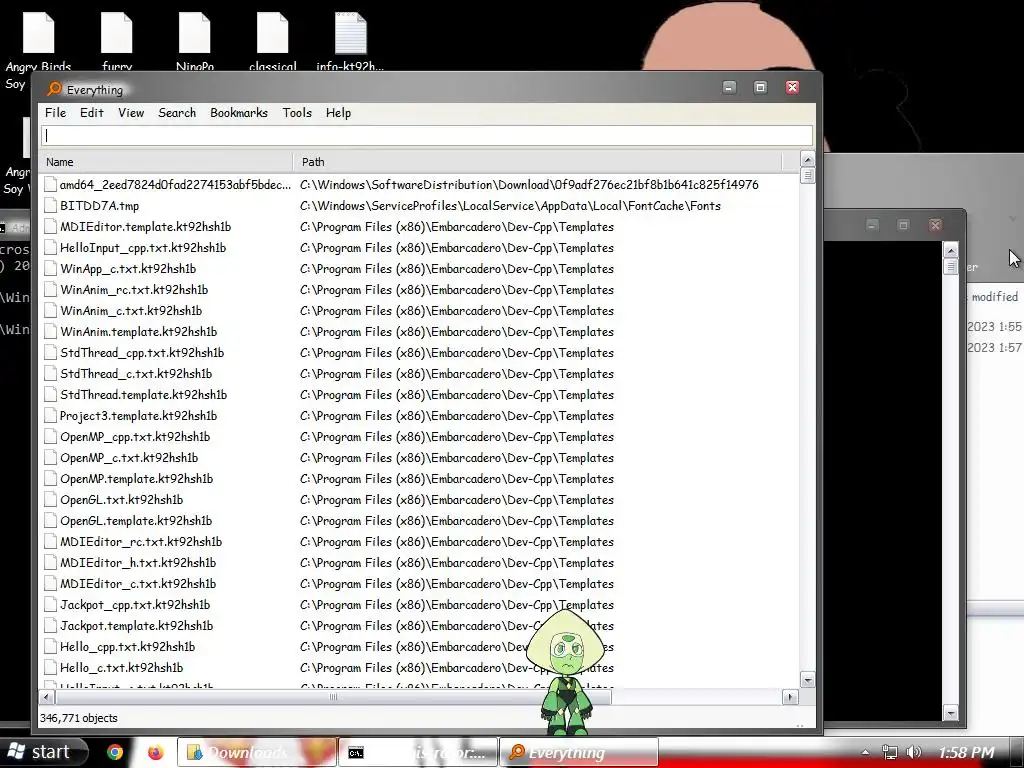Screen dimensions: 1024x768
Task: Launch Google Chrome from the taskbar
Action: point(115,752)
